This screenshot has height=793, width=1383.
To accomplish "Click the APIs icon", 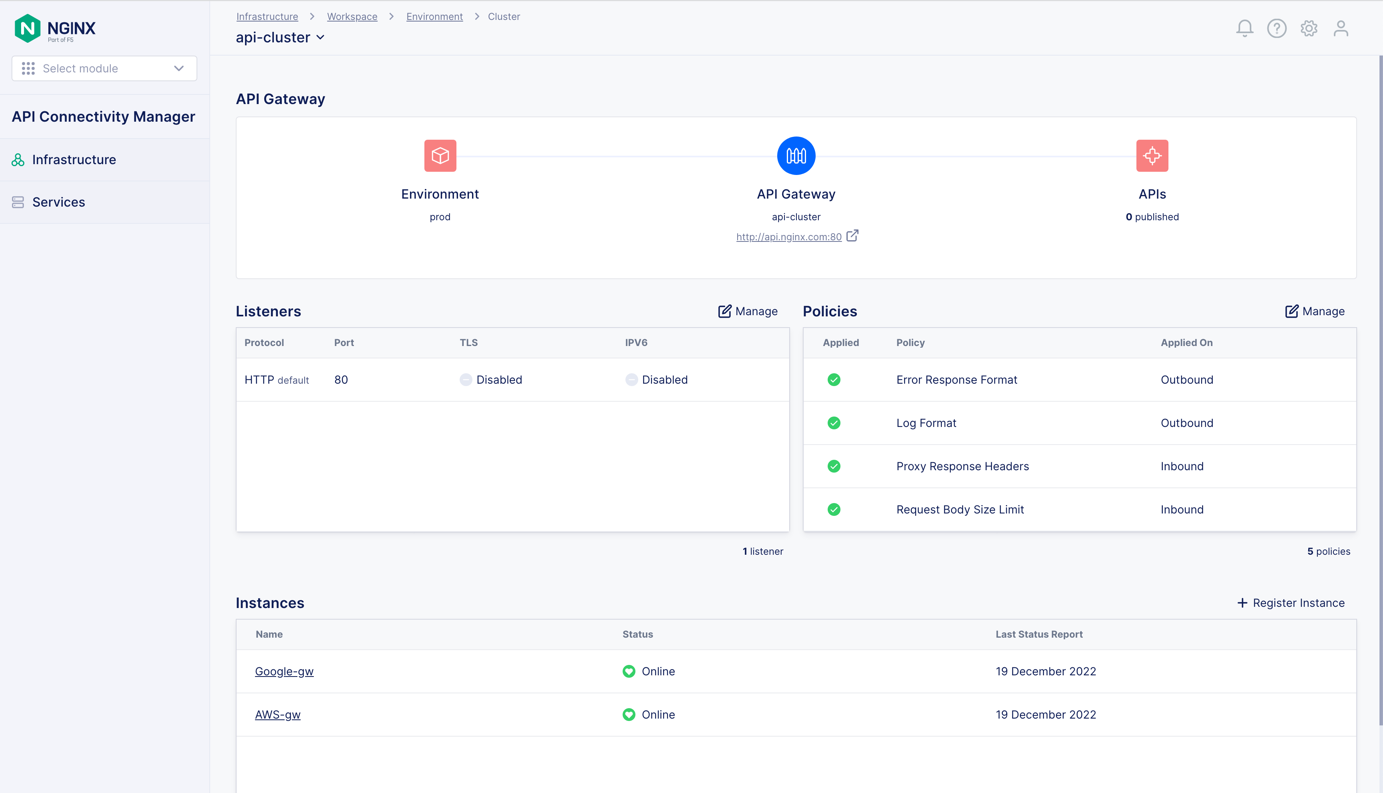I will click(x=1152, y=156).
